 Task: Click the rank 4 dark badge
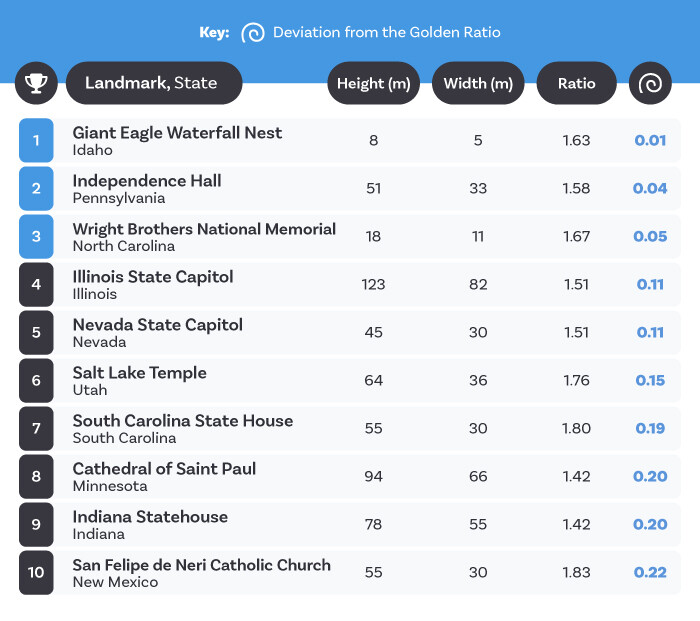(36, 284)
